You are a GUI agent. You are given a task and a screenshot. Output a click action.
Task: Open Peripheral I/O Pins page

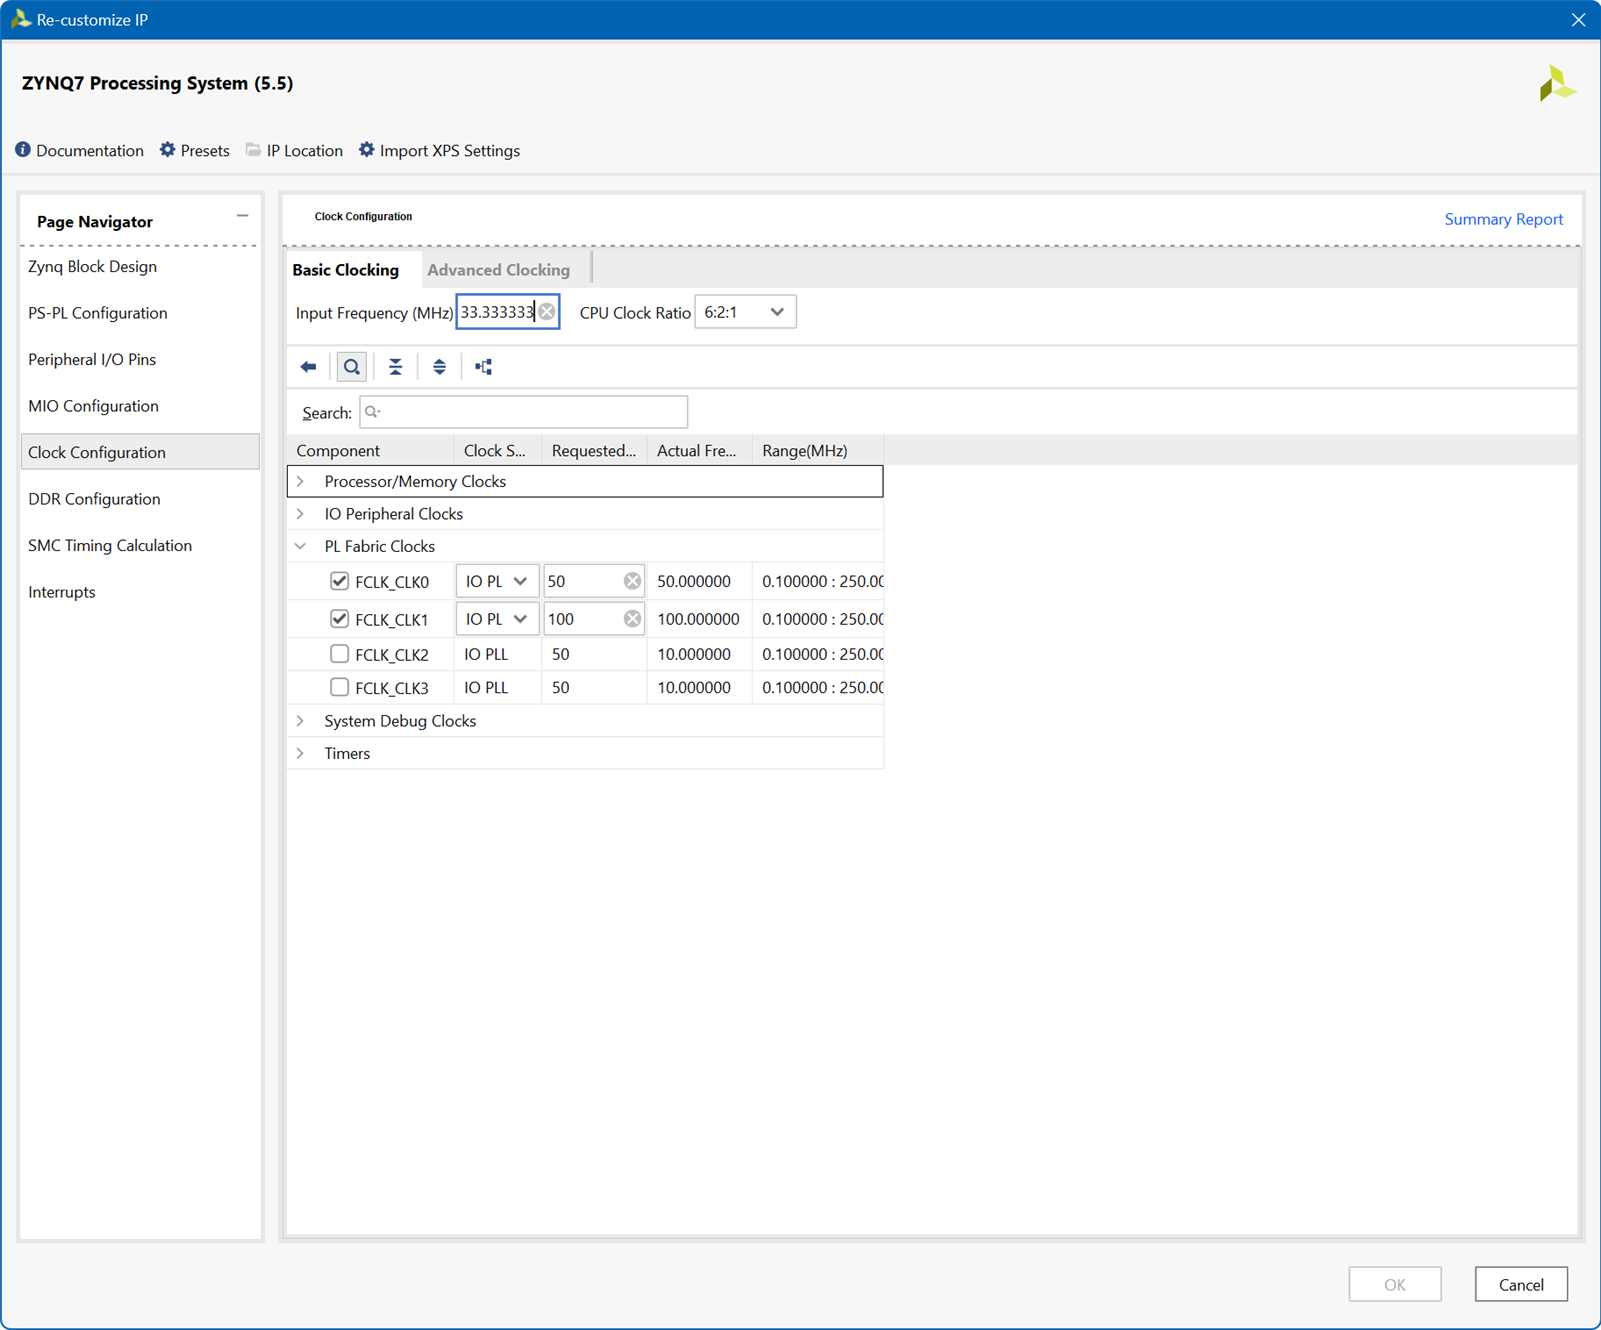[140, 360]
